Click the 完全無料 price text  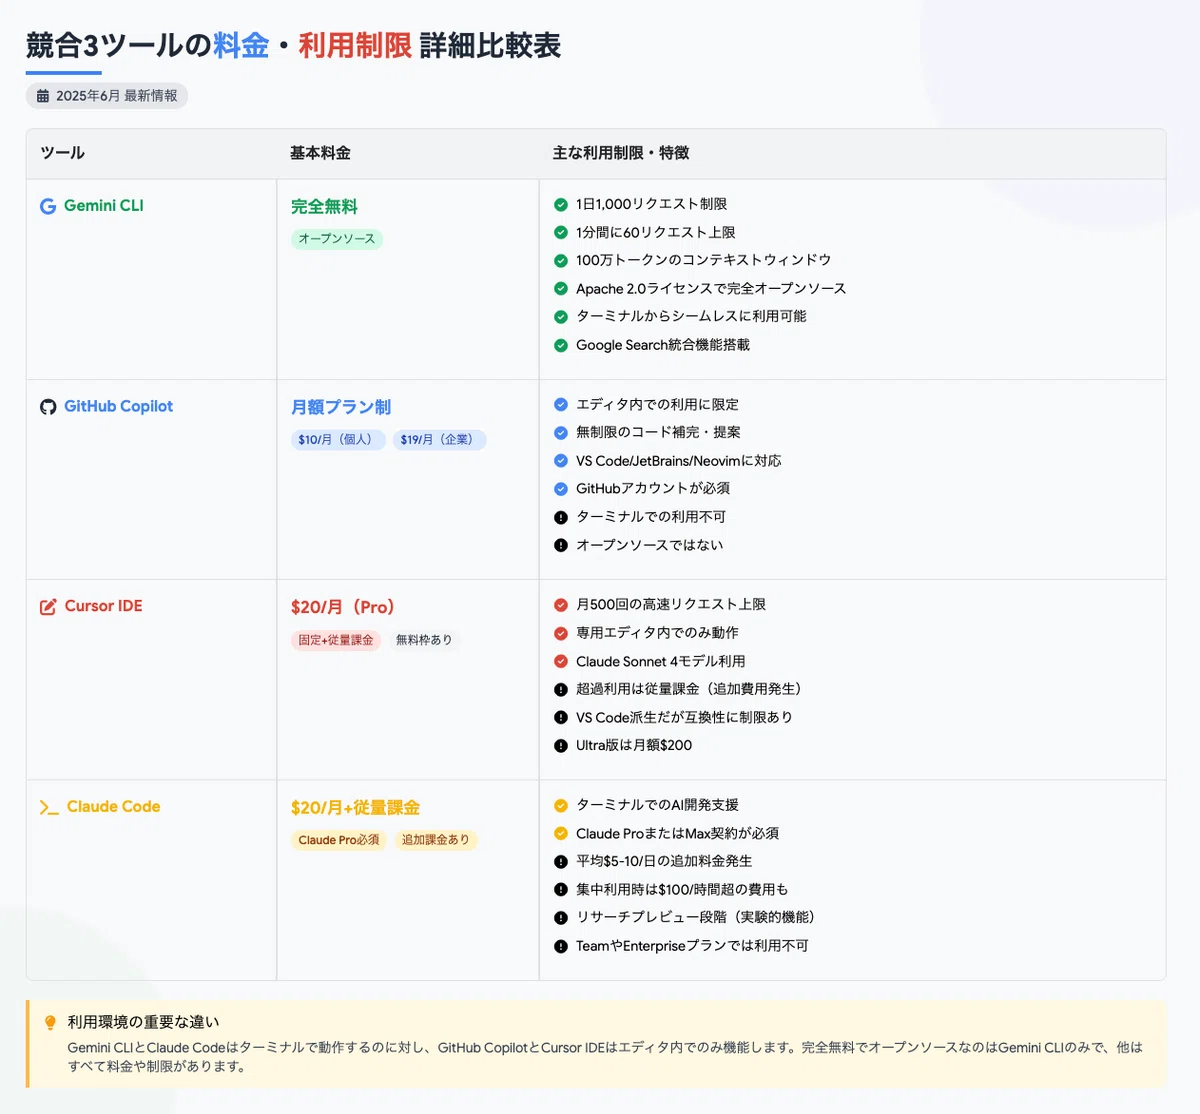pos(324,207)
